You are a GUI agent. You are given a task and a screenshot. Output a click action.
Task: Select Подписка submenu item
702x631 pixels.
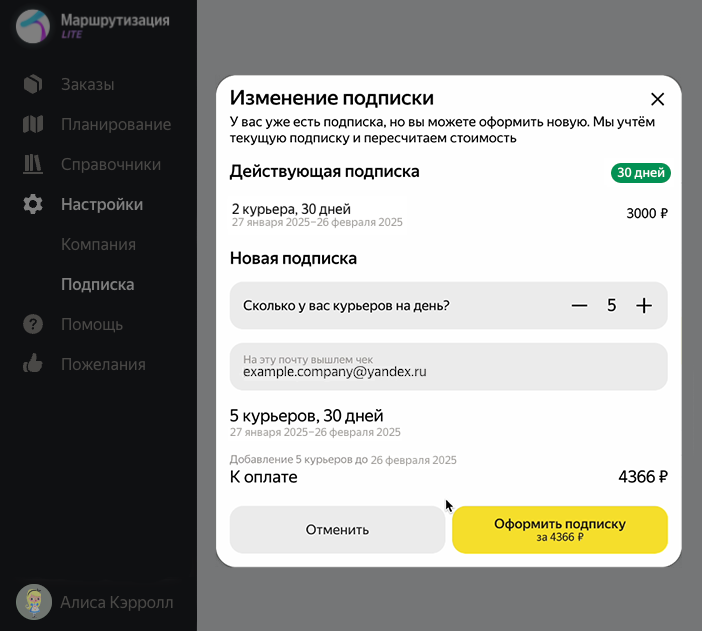click(x=97, y=284)
